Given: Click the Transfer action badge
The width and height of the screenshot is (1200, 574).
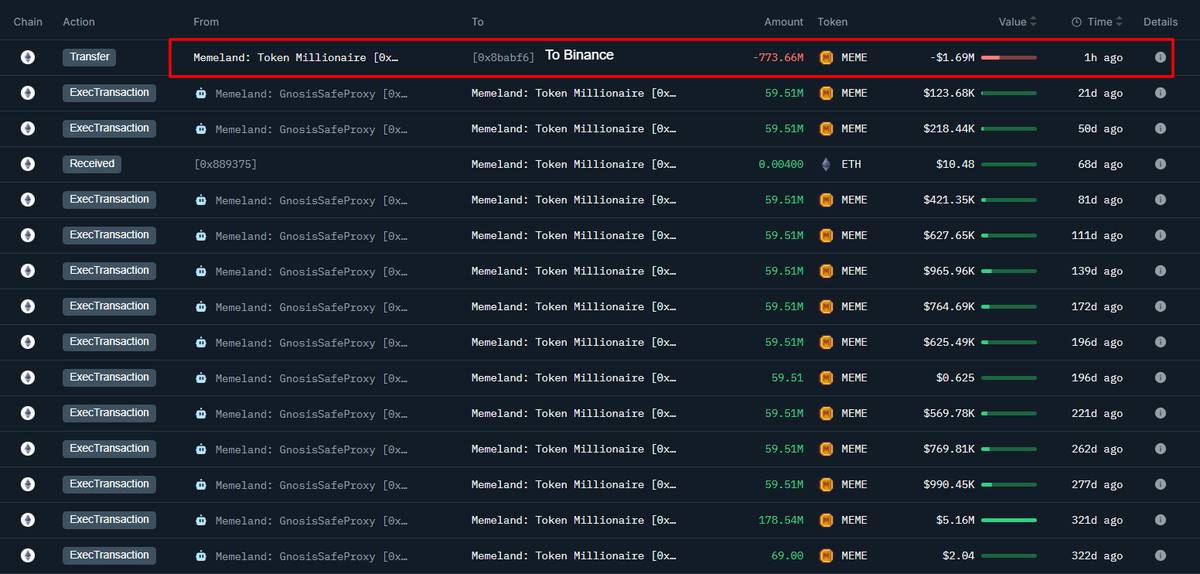Looking at the screenshot, I should pyautogui.click(x=90, y=58).
